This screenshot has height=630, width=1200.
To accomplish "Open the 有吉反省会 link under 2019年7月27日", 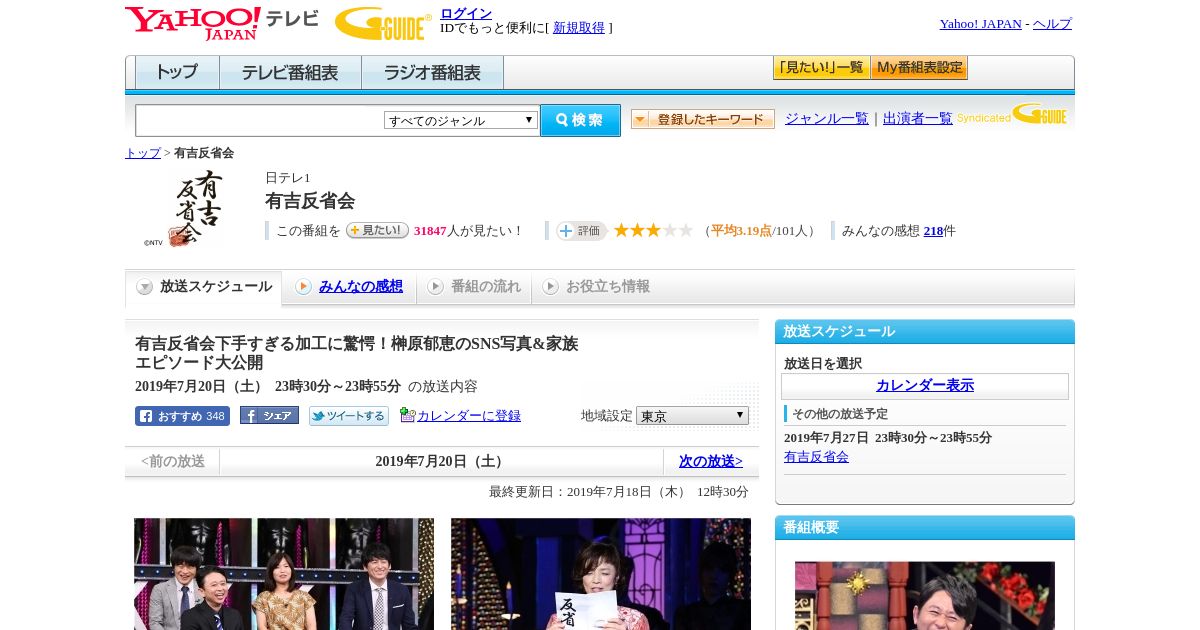I will click(x=816, y=457).
